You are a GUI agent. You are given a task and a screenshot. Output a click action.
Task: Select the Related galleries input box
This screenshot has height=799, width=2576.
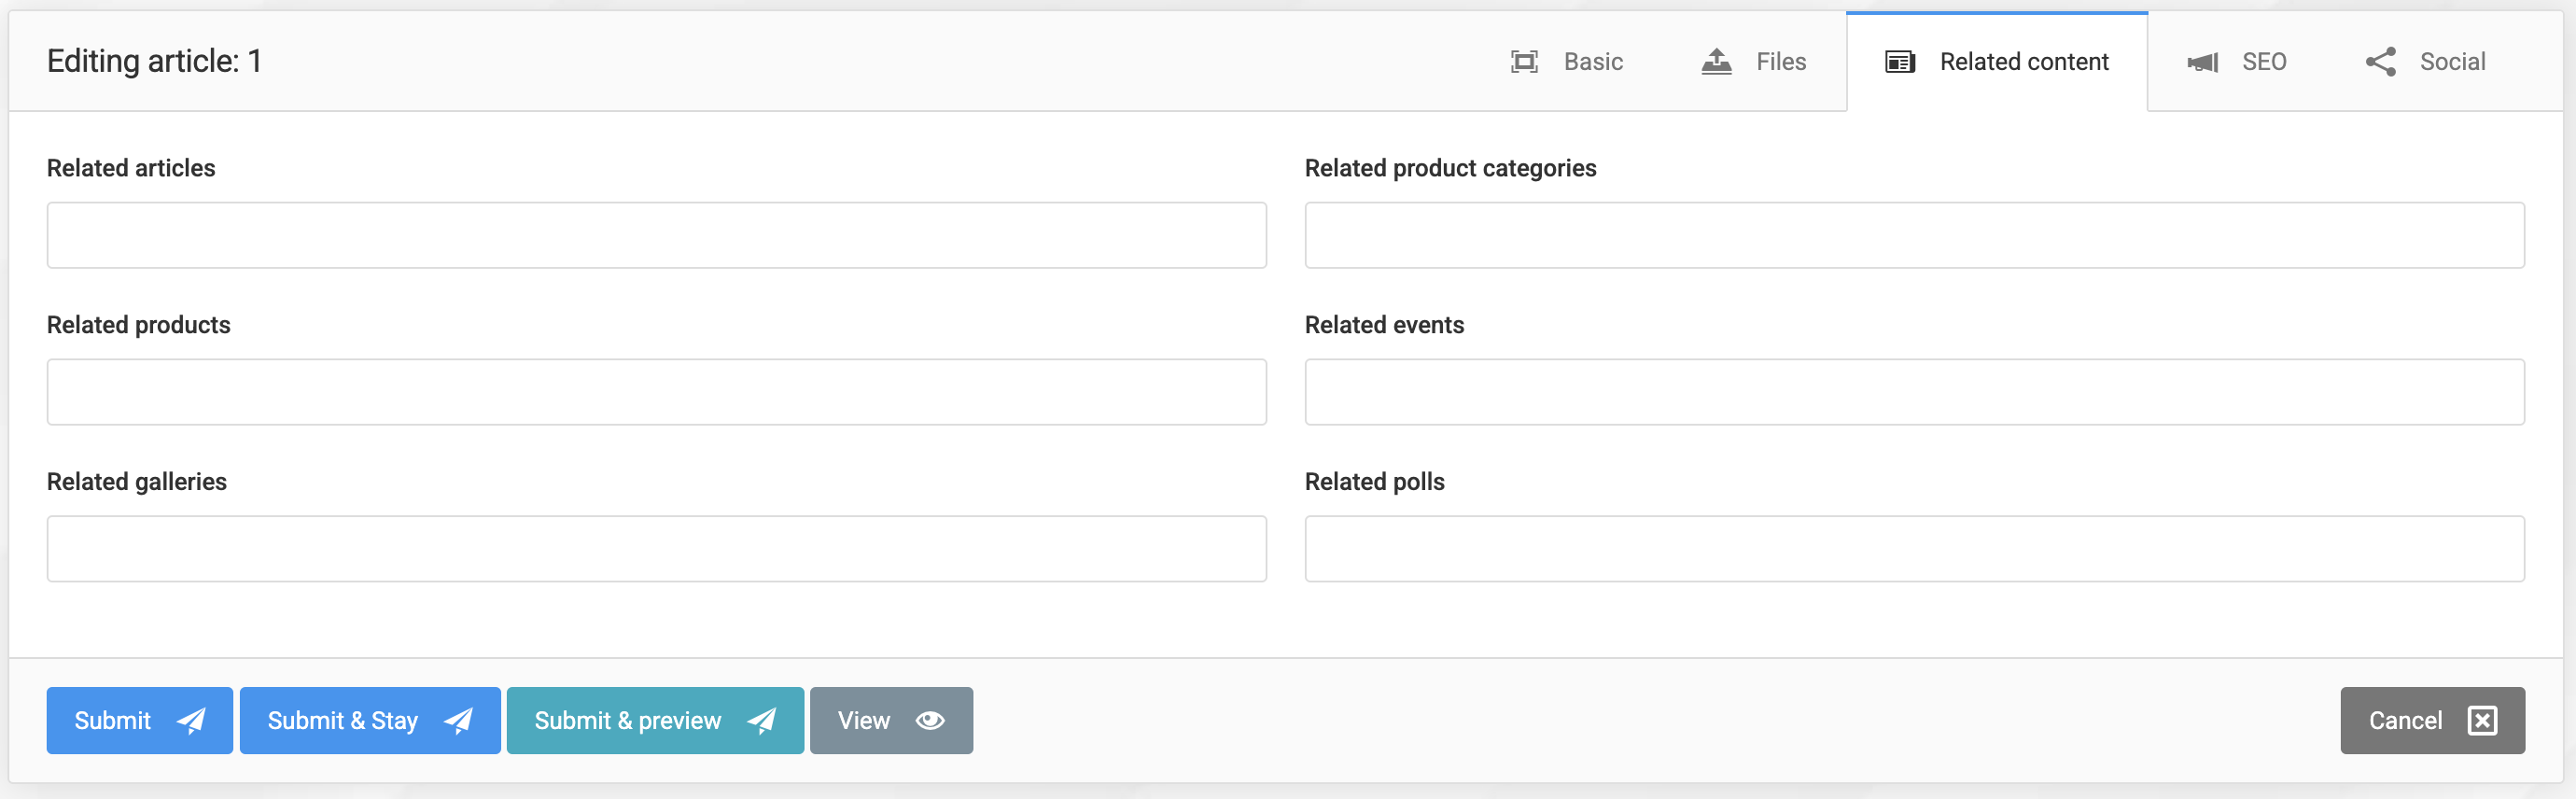(656, 549)
